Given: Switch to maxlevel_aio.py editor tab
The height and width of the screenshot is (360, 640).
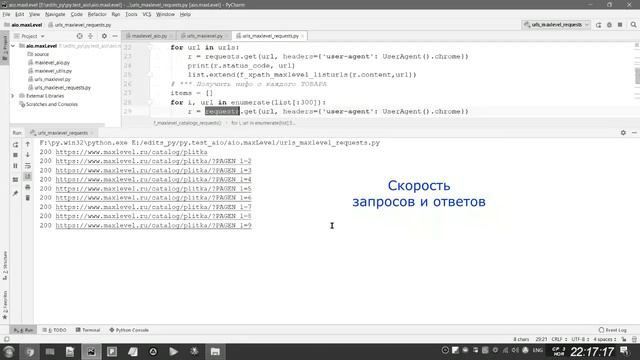Looking at the screenshot, I should 149,36.
